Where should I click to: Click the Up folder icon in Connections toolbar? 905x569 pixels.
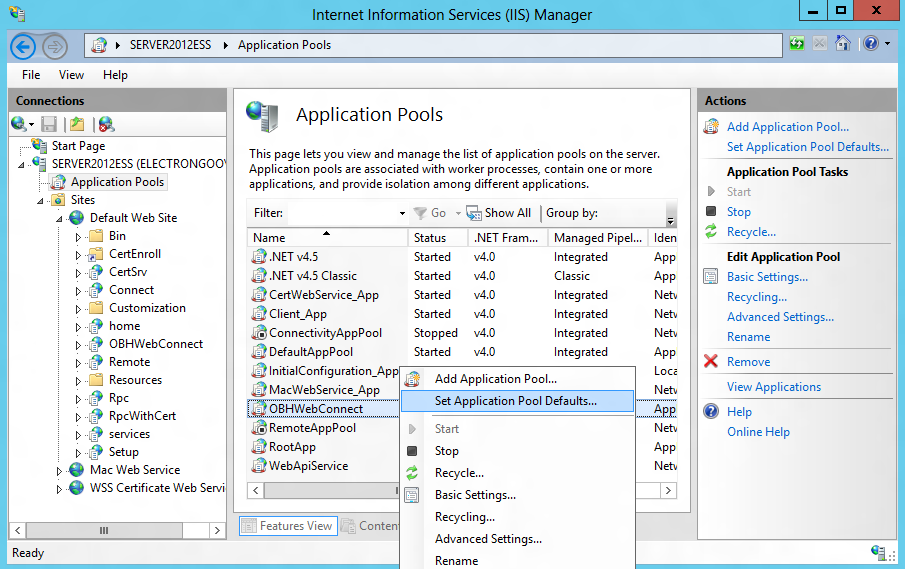(77, 123)
